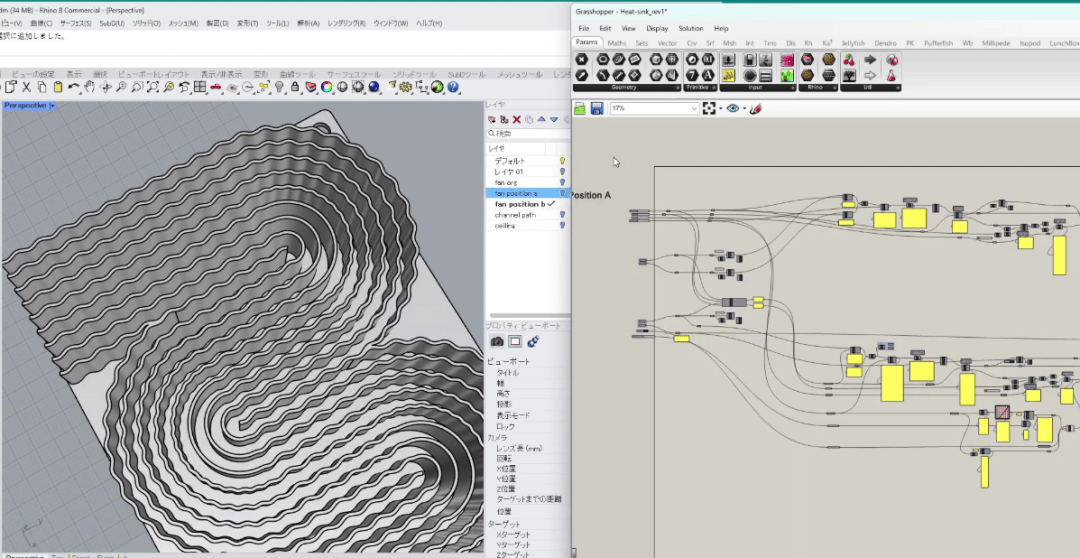Click the lock objects padlock icon
The image size is (1080, 558).
click(x=294, y=88)
